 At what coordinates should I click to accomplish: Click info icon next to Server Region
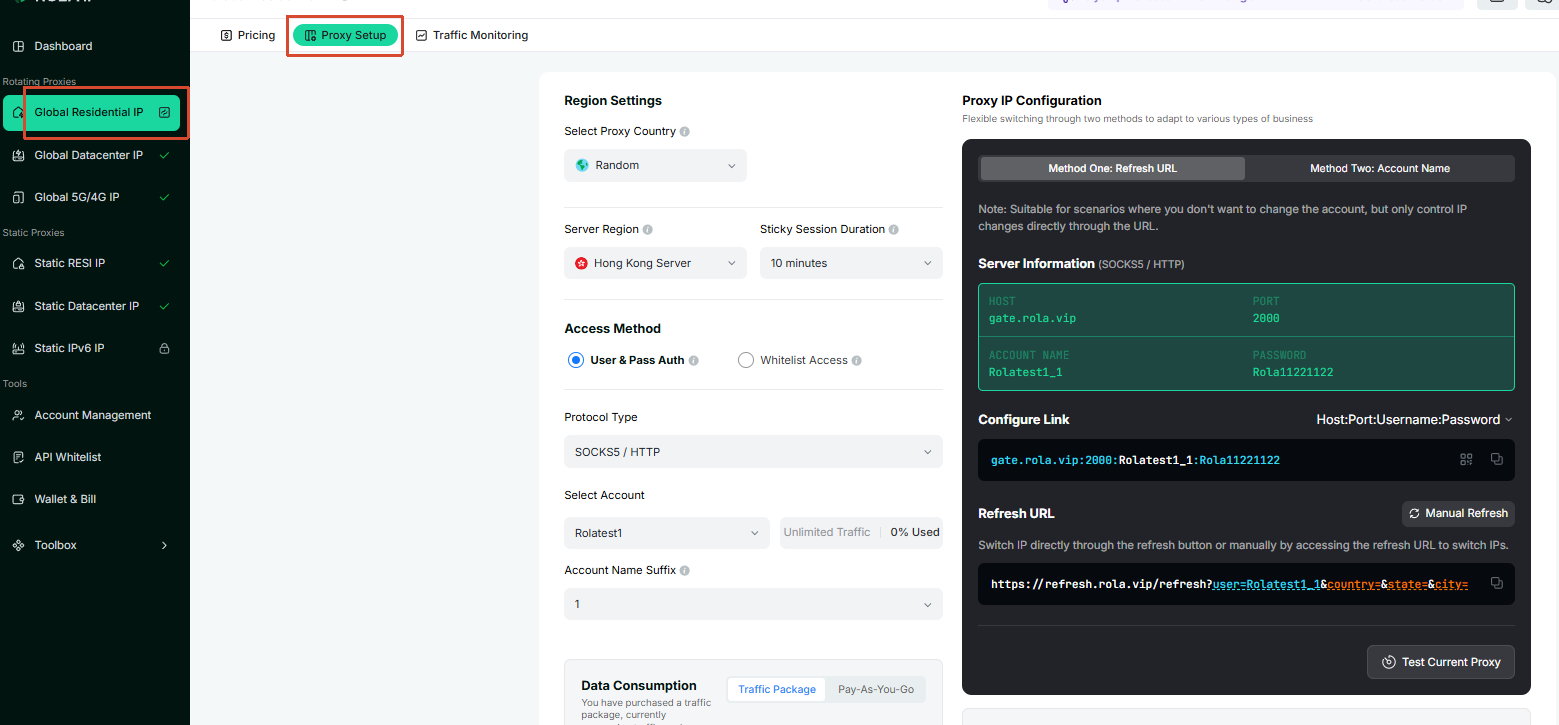648,230
